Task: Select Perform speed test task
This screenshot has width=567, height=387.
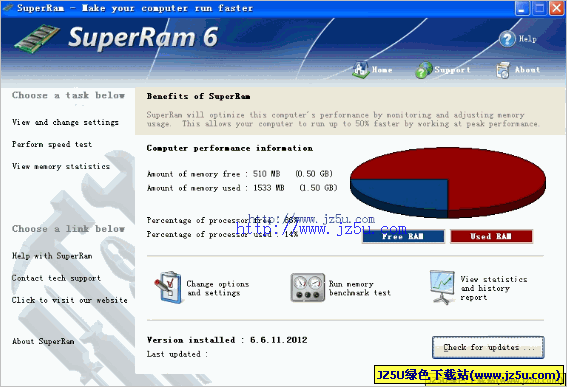Action: pos(52,144)
